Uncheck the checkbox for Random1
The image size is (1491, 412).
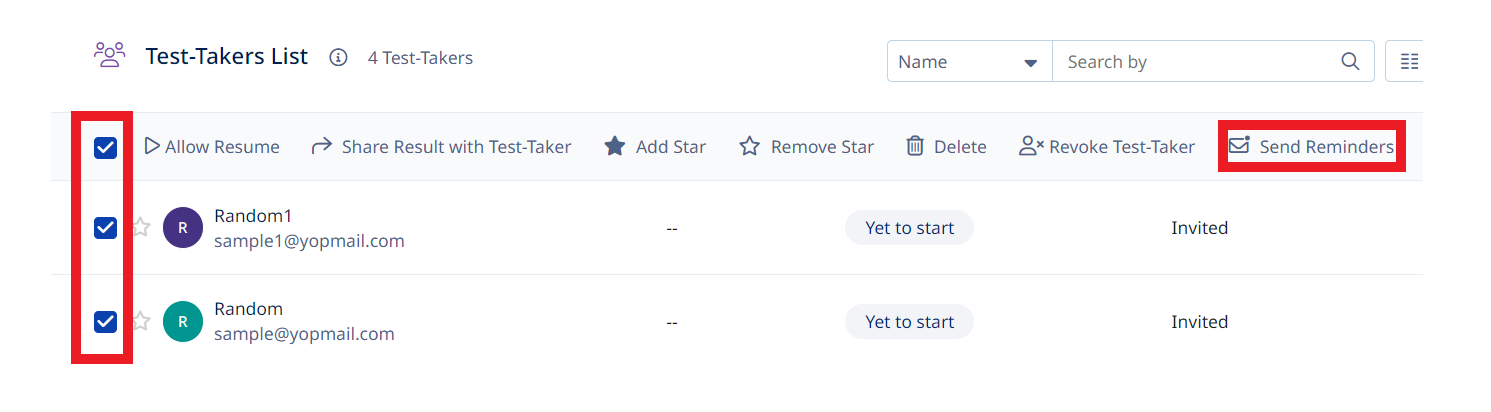point(105,228)
